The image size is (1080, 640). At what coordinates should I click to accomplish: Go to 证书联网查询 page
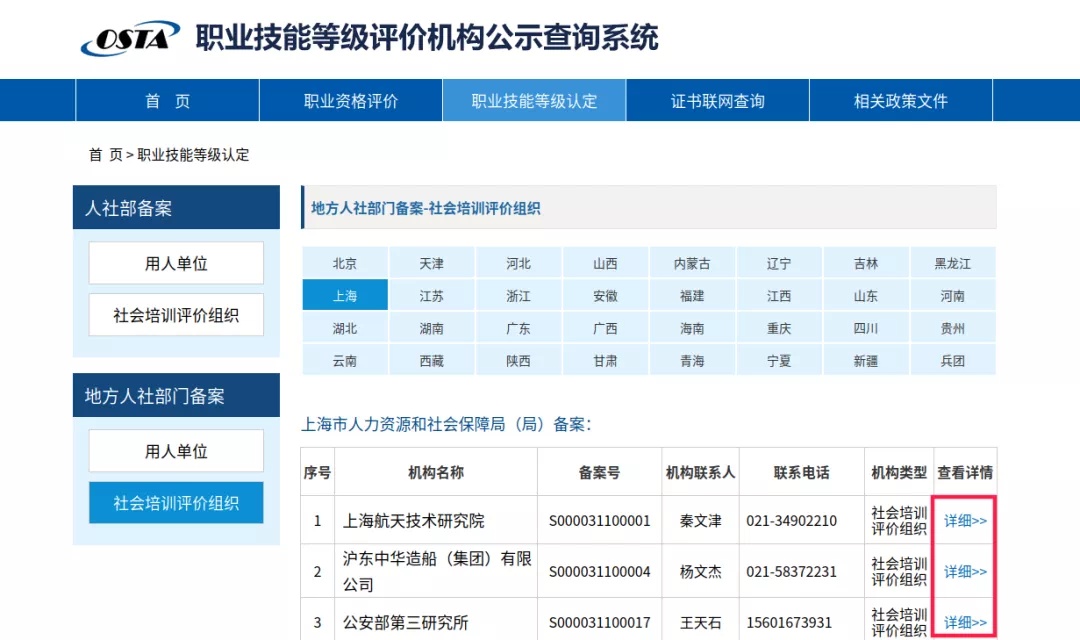(717, 101)
